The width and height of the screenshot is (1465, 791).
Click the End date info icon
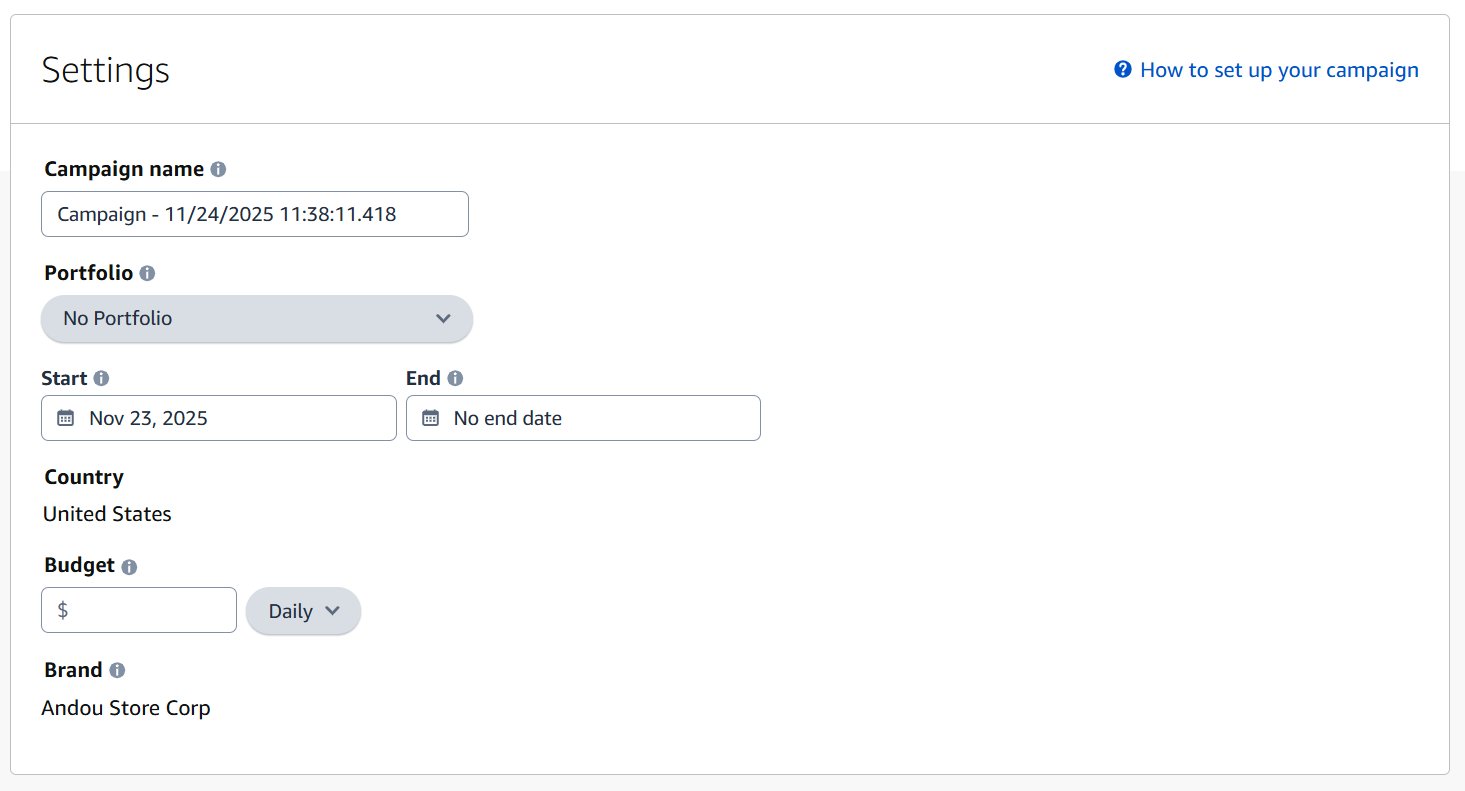tap(456, 378)
